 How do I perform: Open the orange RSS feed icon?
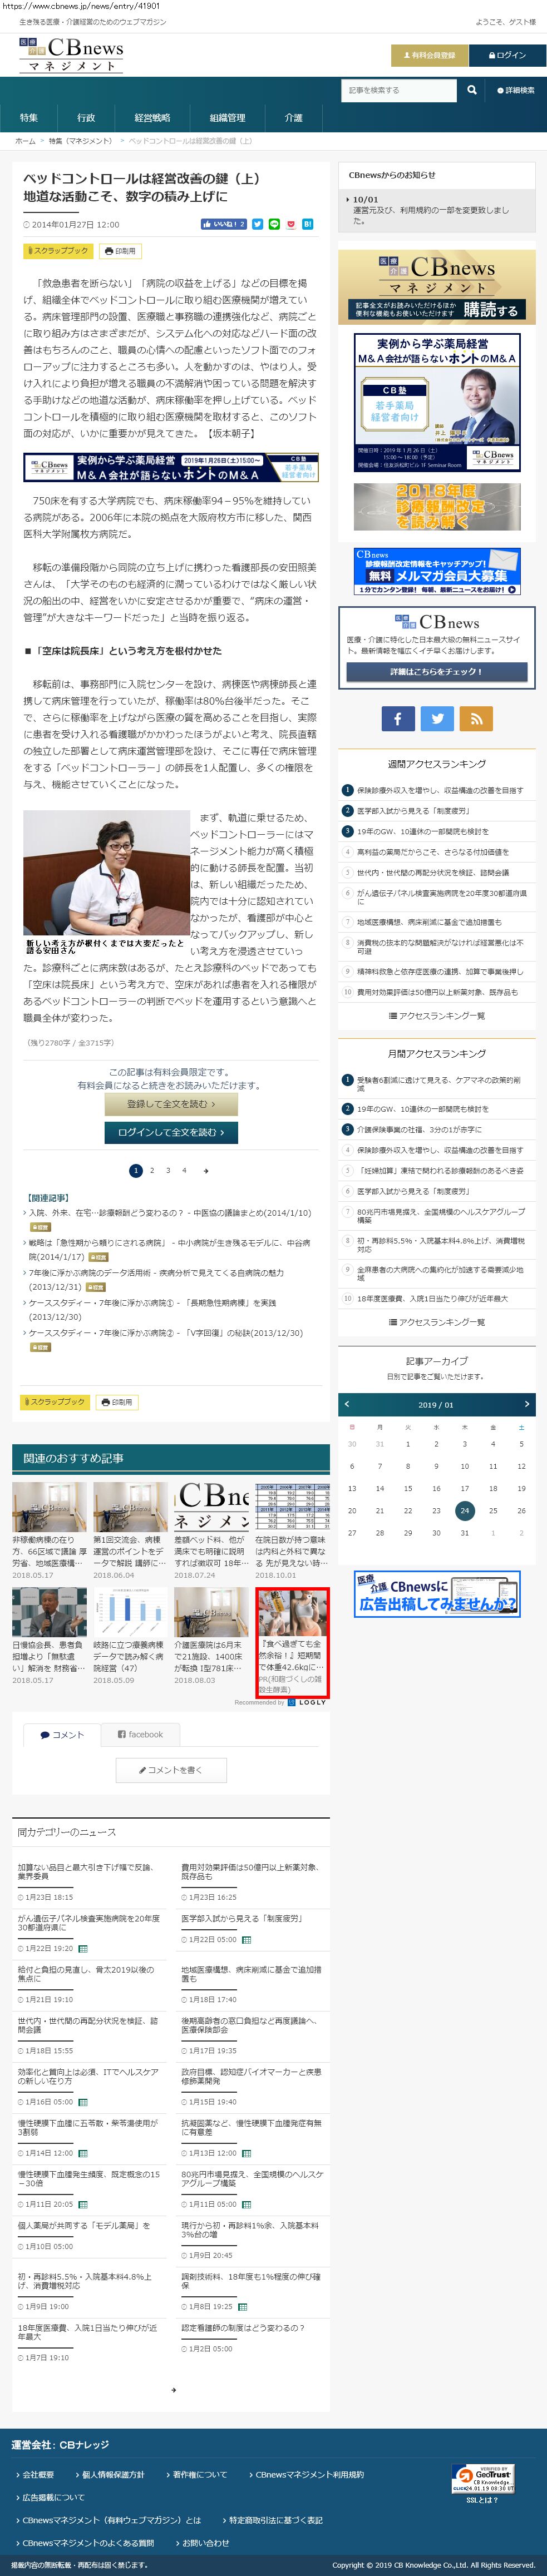(x=477, y=718)
